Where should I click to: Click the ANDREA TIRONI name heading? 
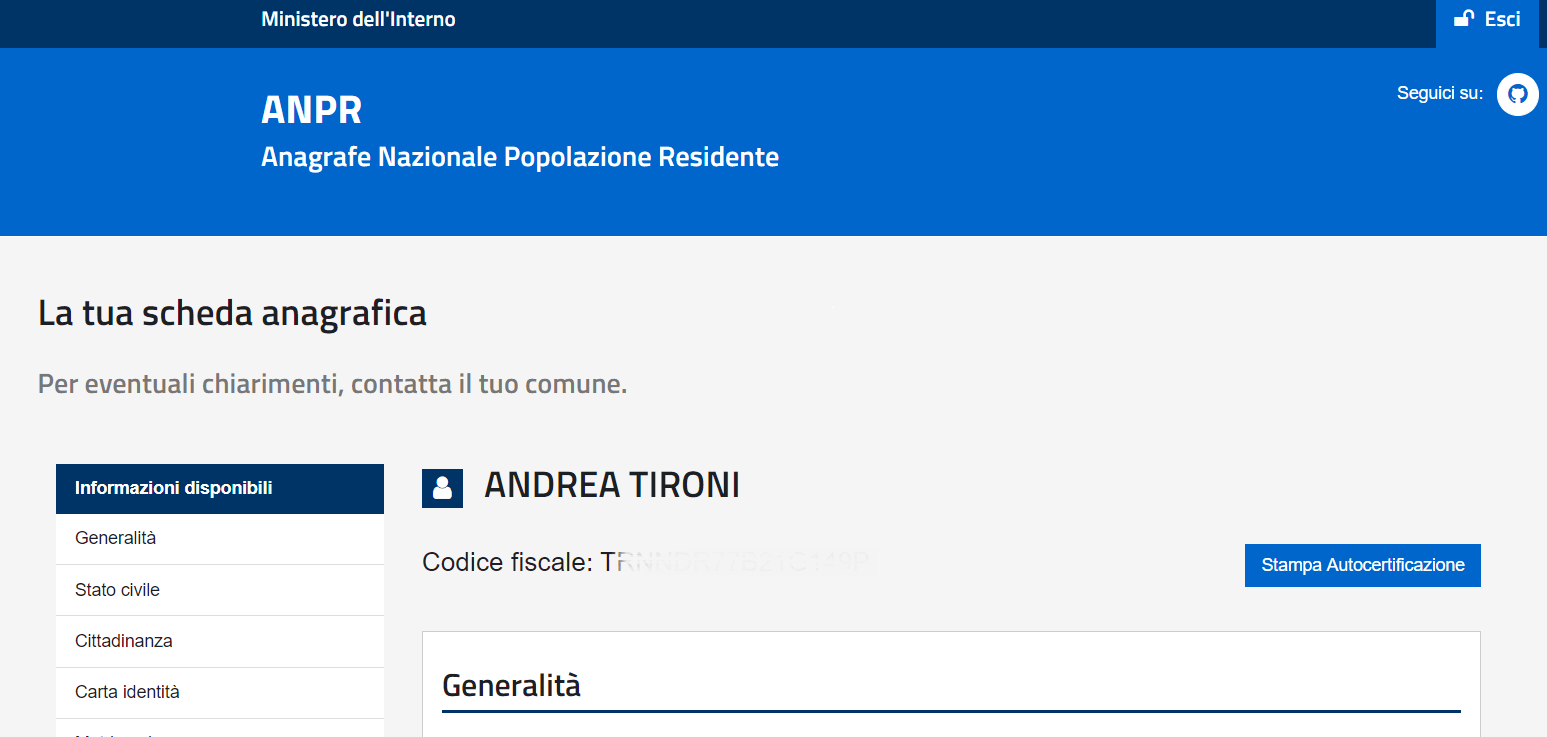point(612,485)
